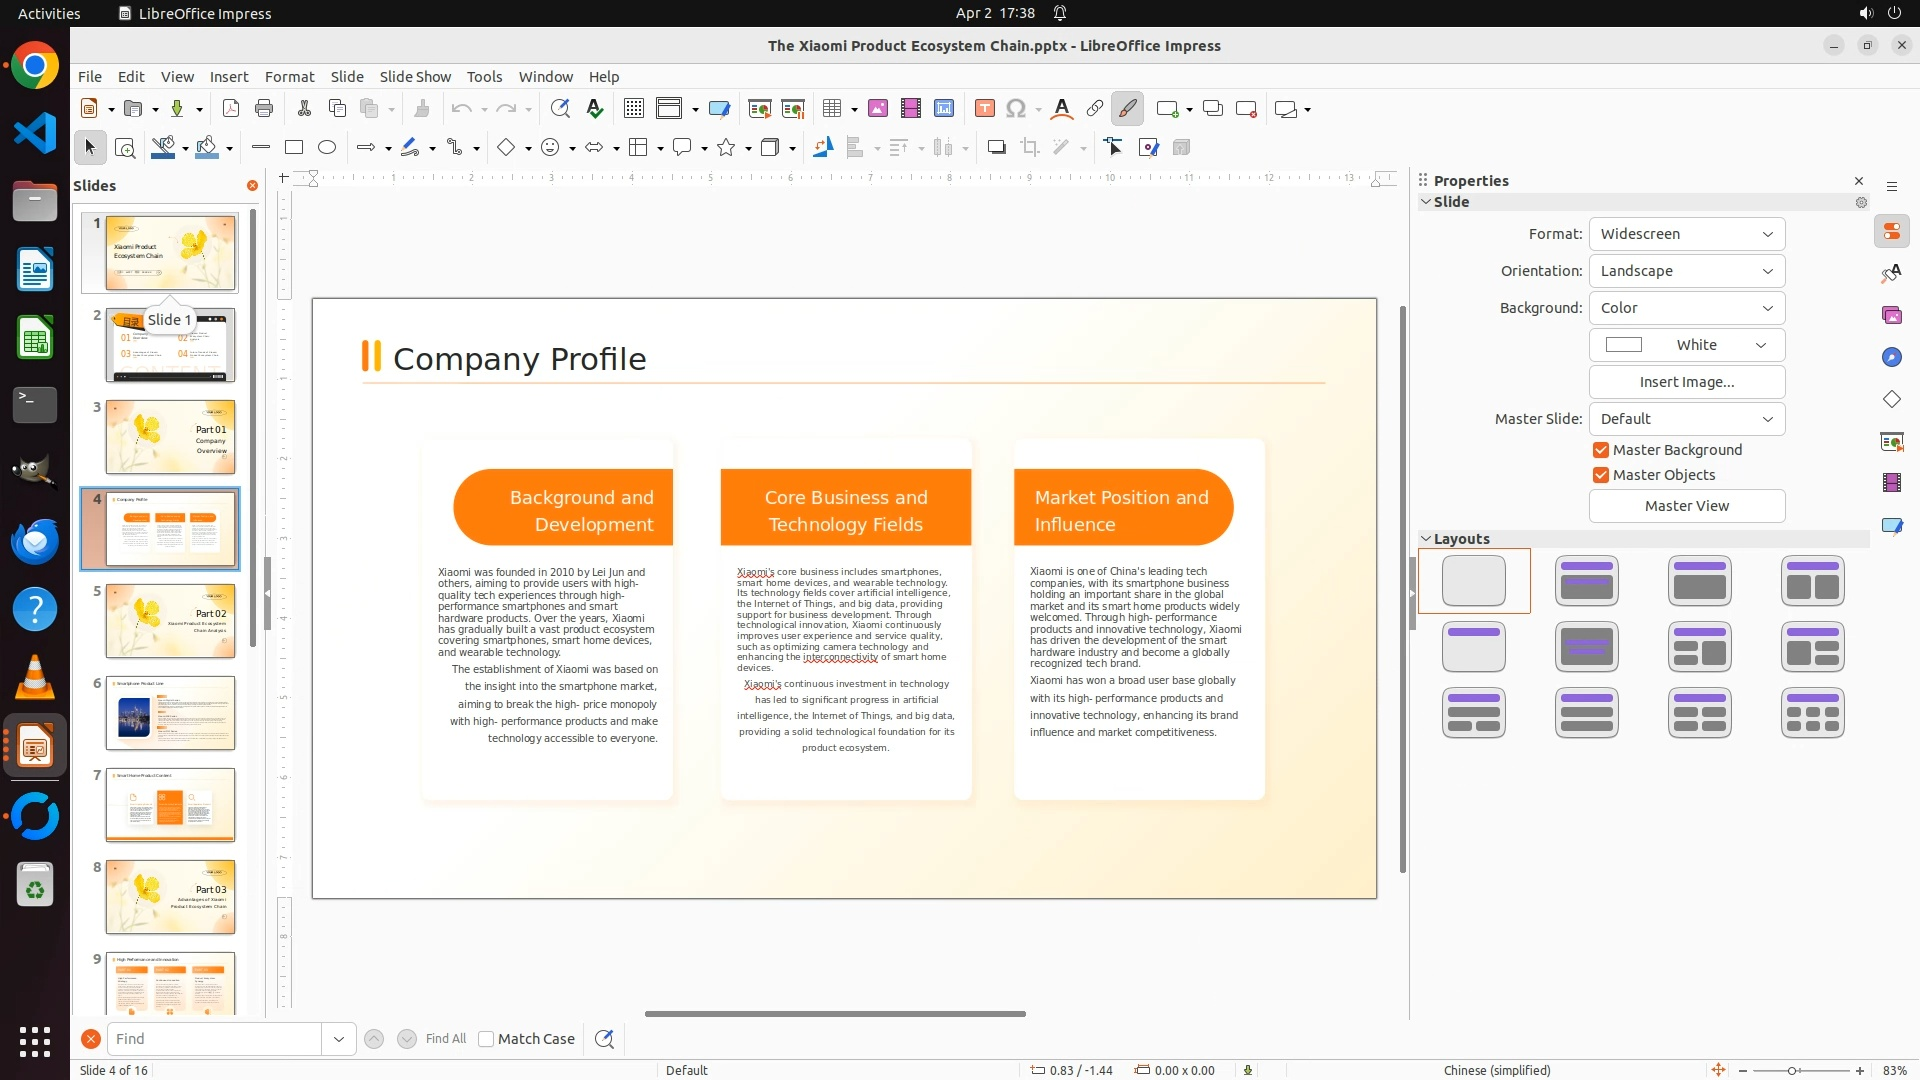
Task: Click the Insert Text Box icon
Action: click(984, 109)
